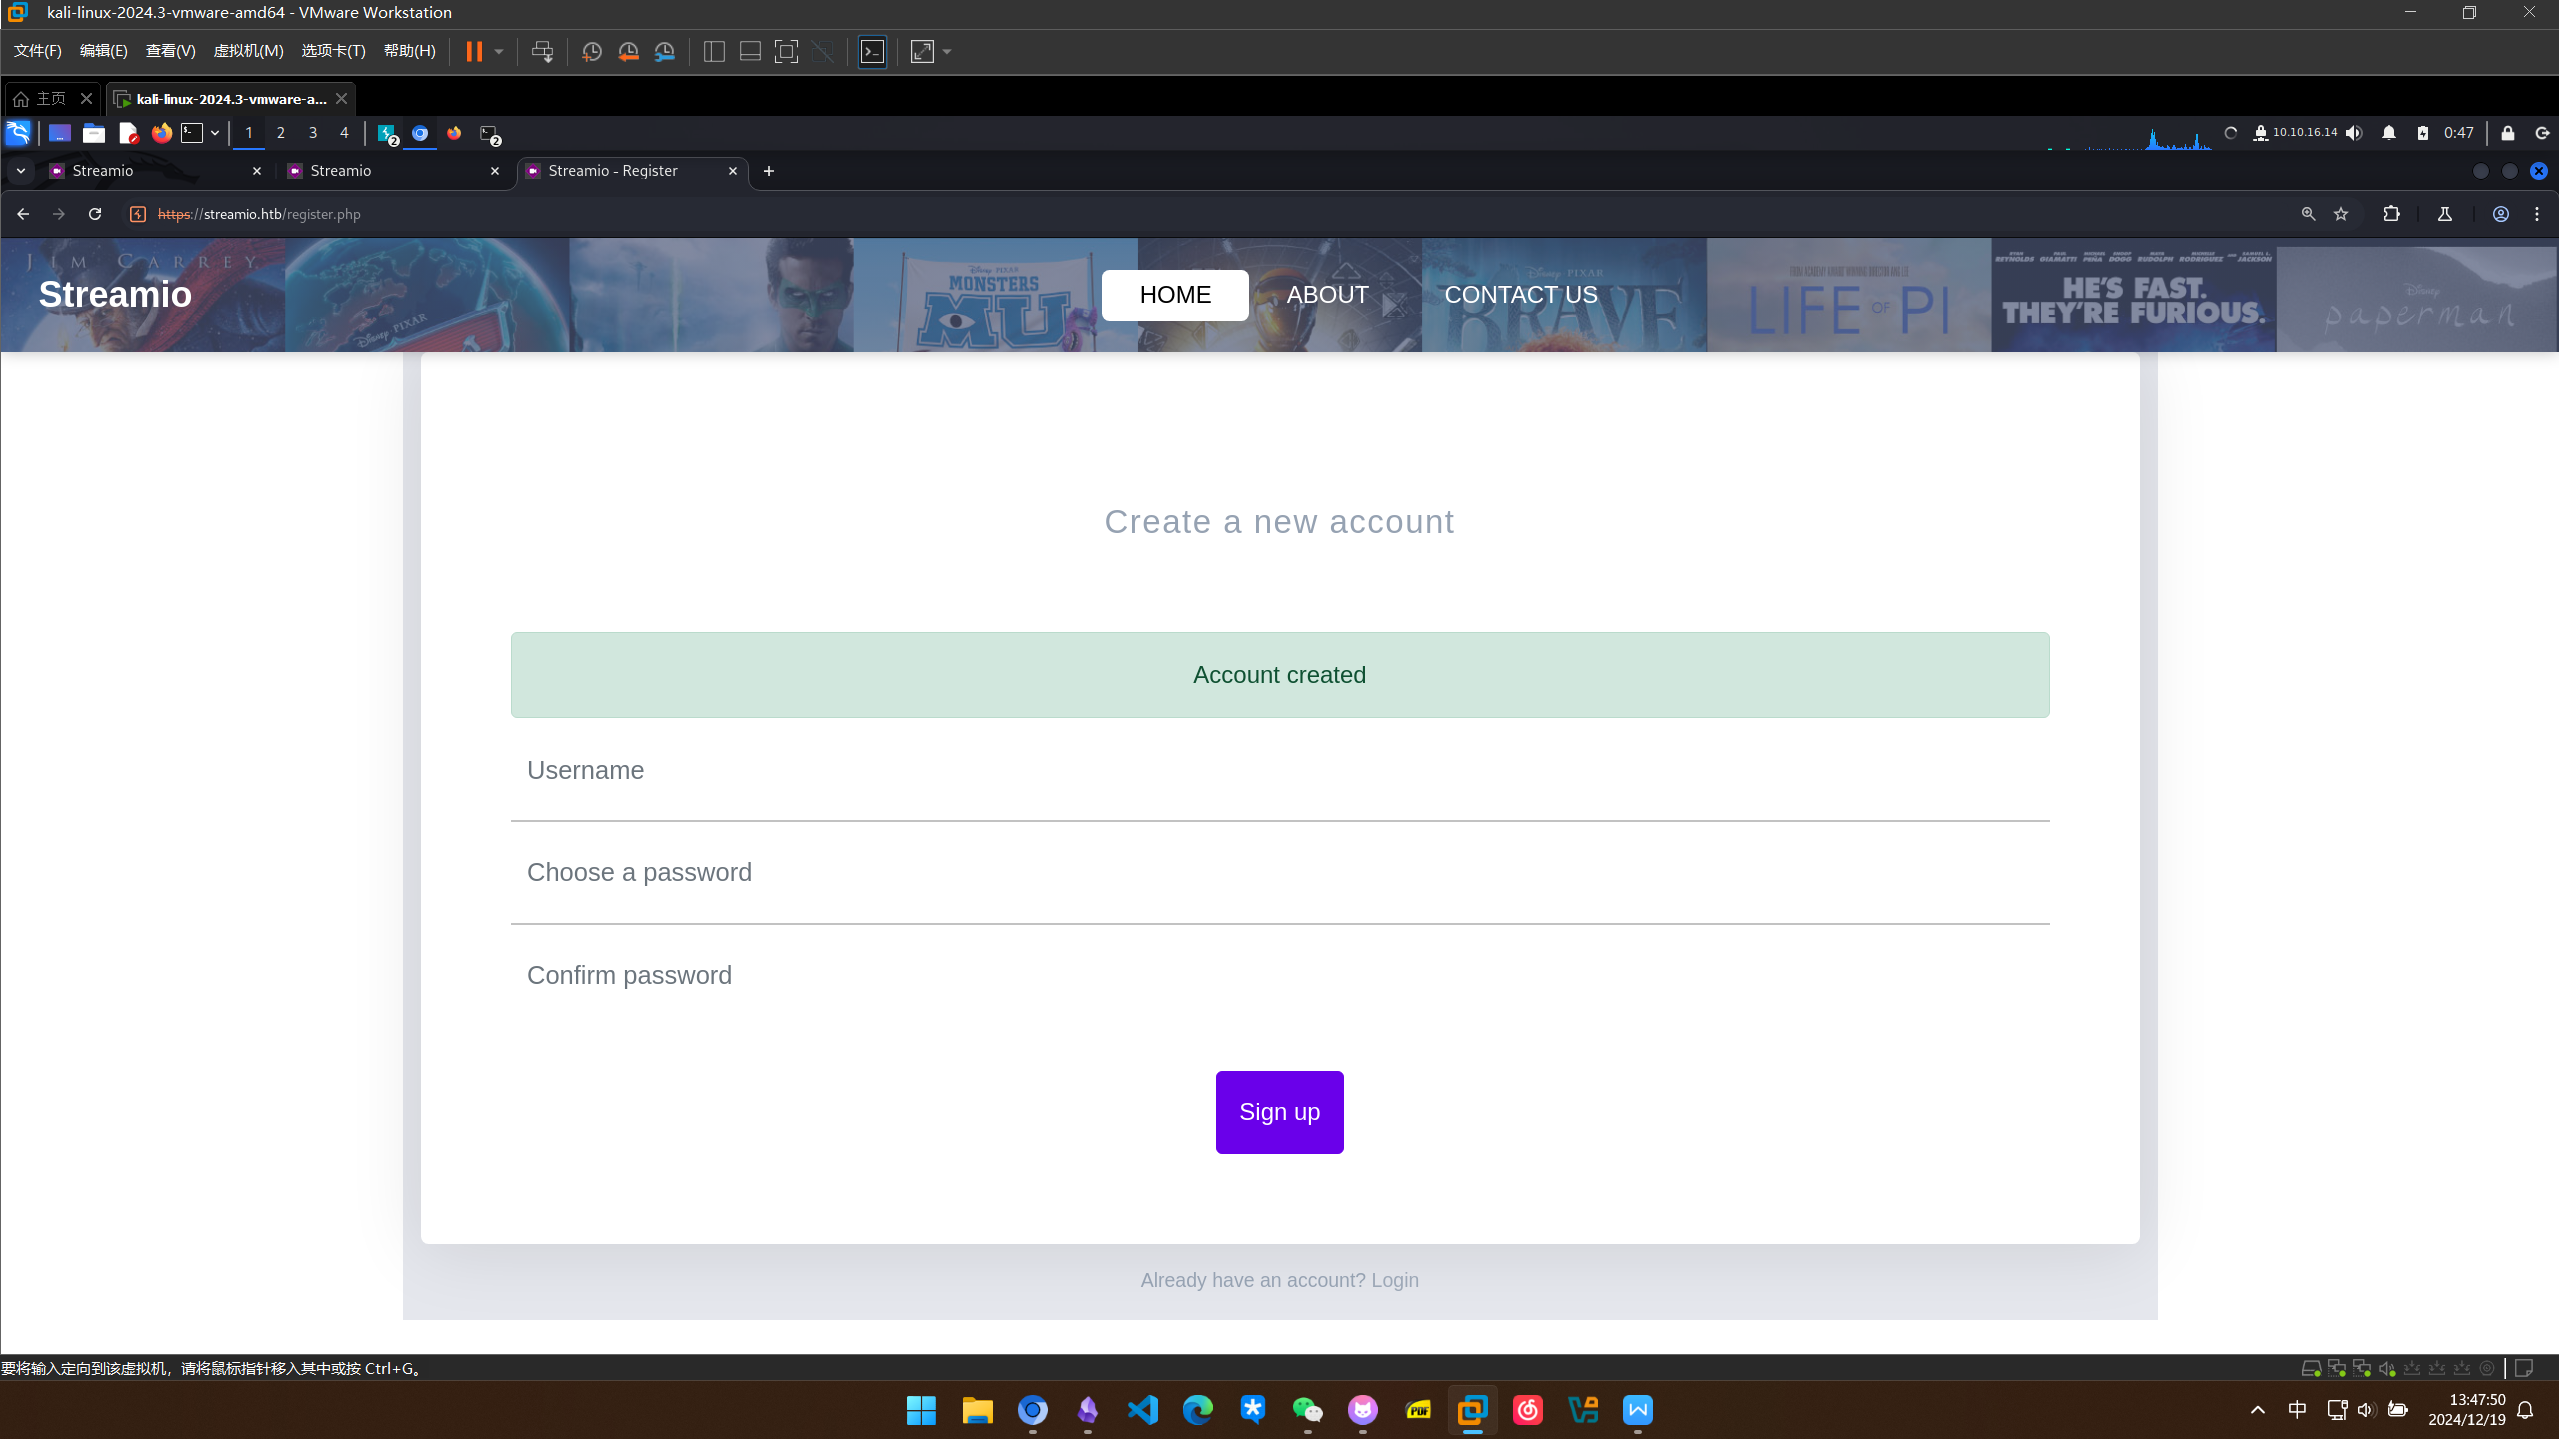This screenshot has width=2559, height=1439.
Task: Click the revert to snapshot icon
Action: pyautogui.click(x=628, y=52)
